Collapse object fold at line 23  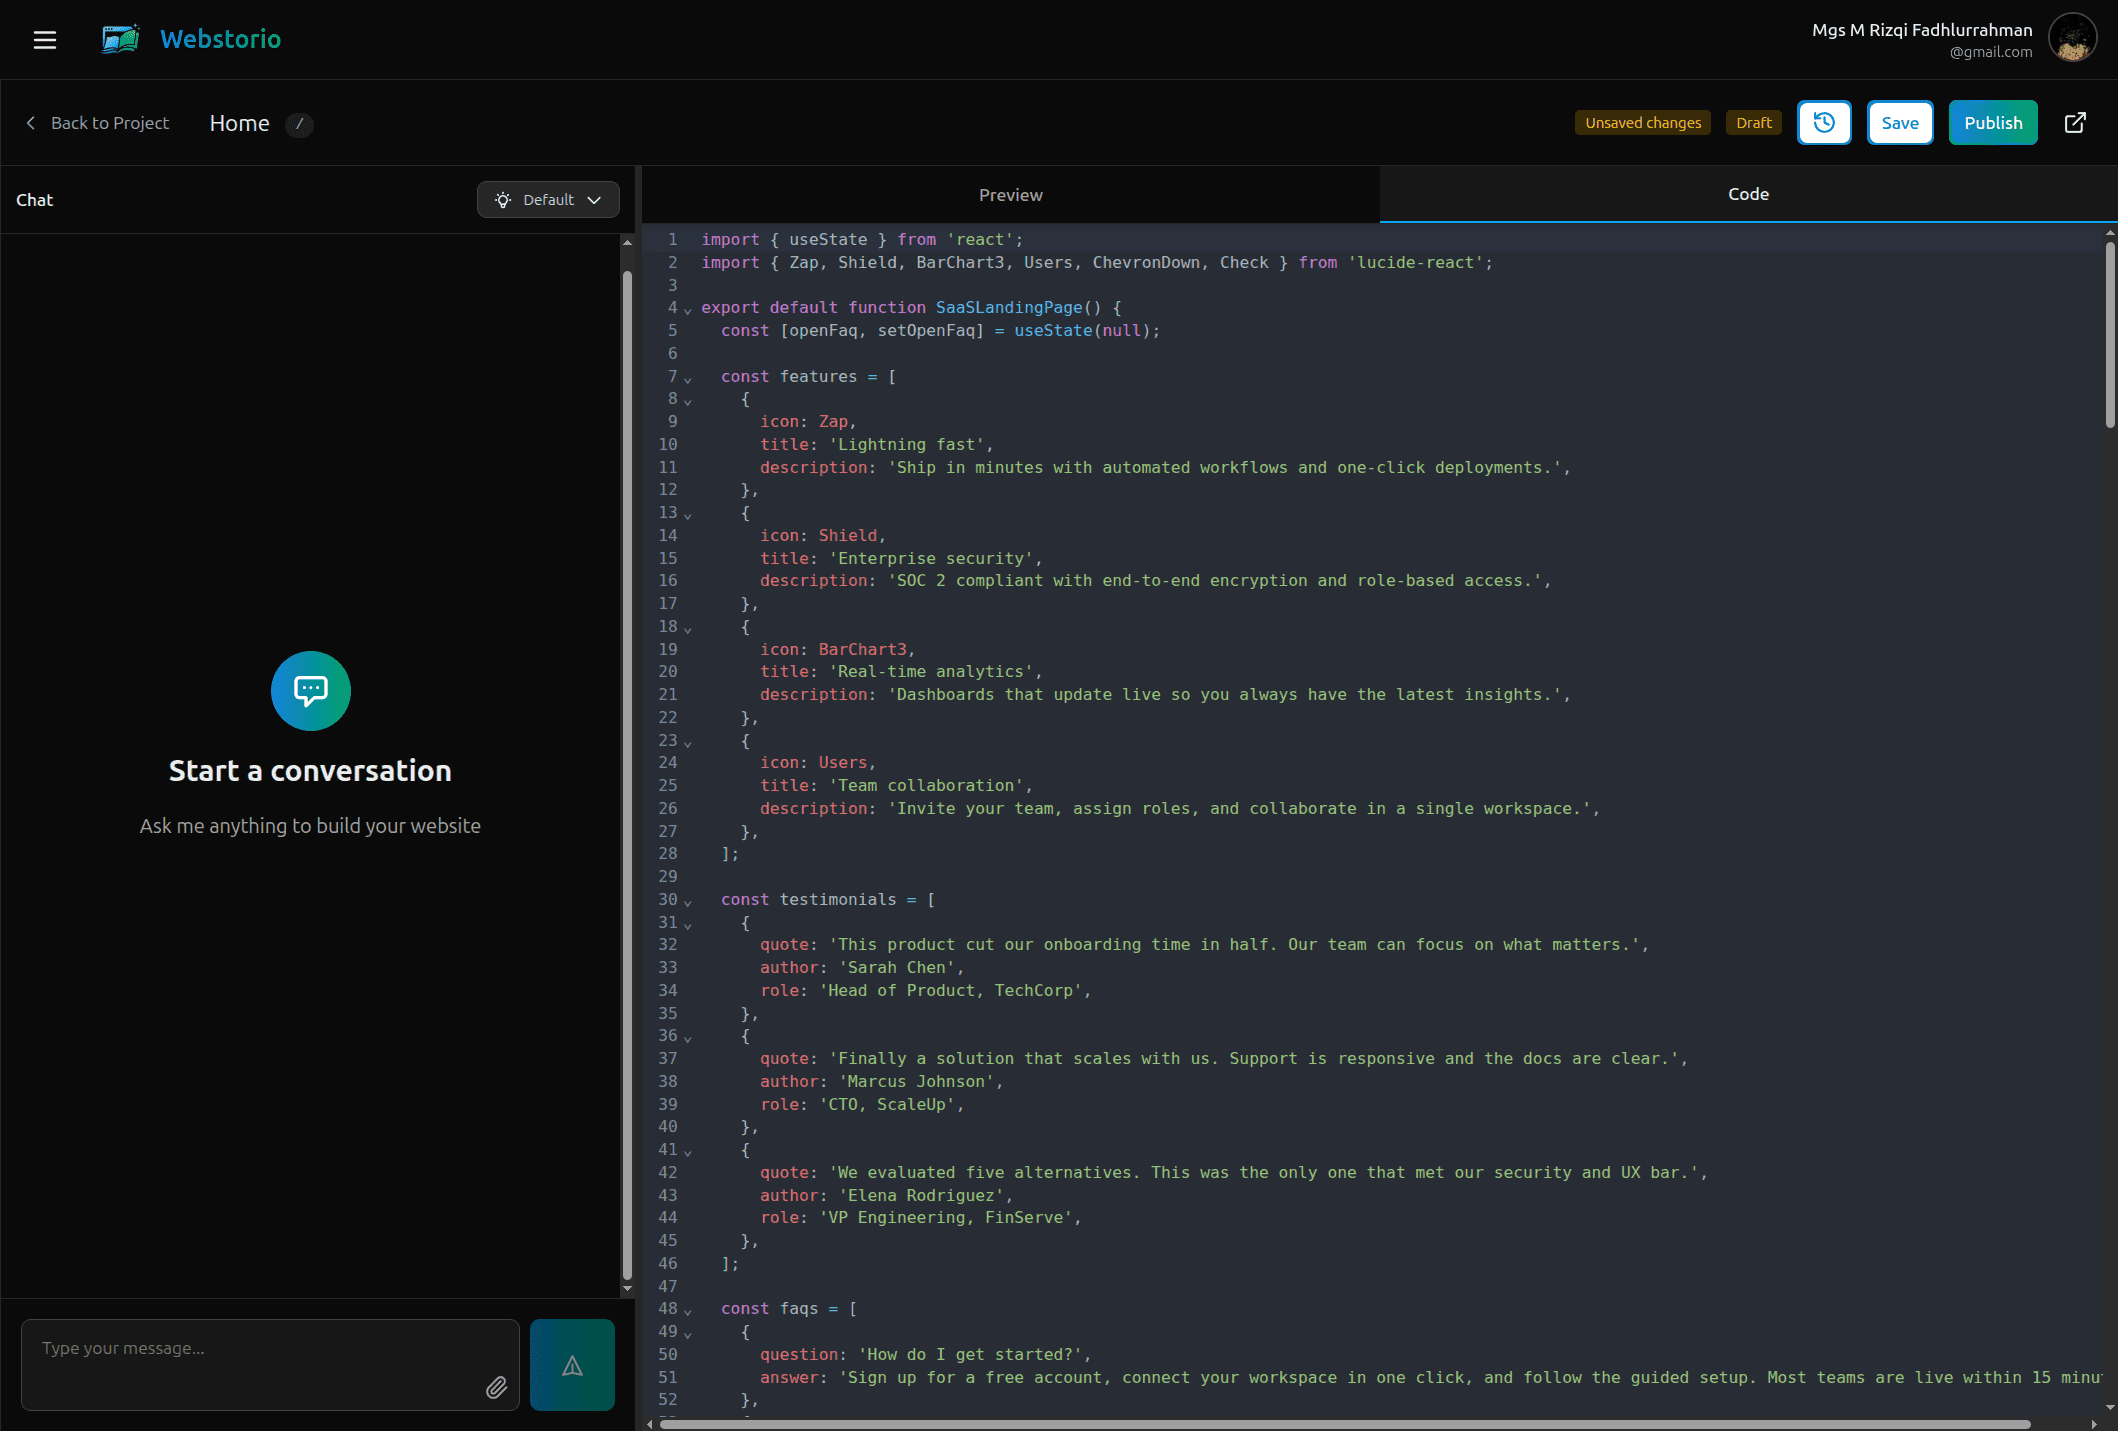coord(688,744)
